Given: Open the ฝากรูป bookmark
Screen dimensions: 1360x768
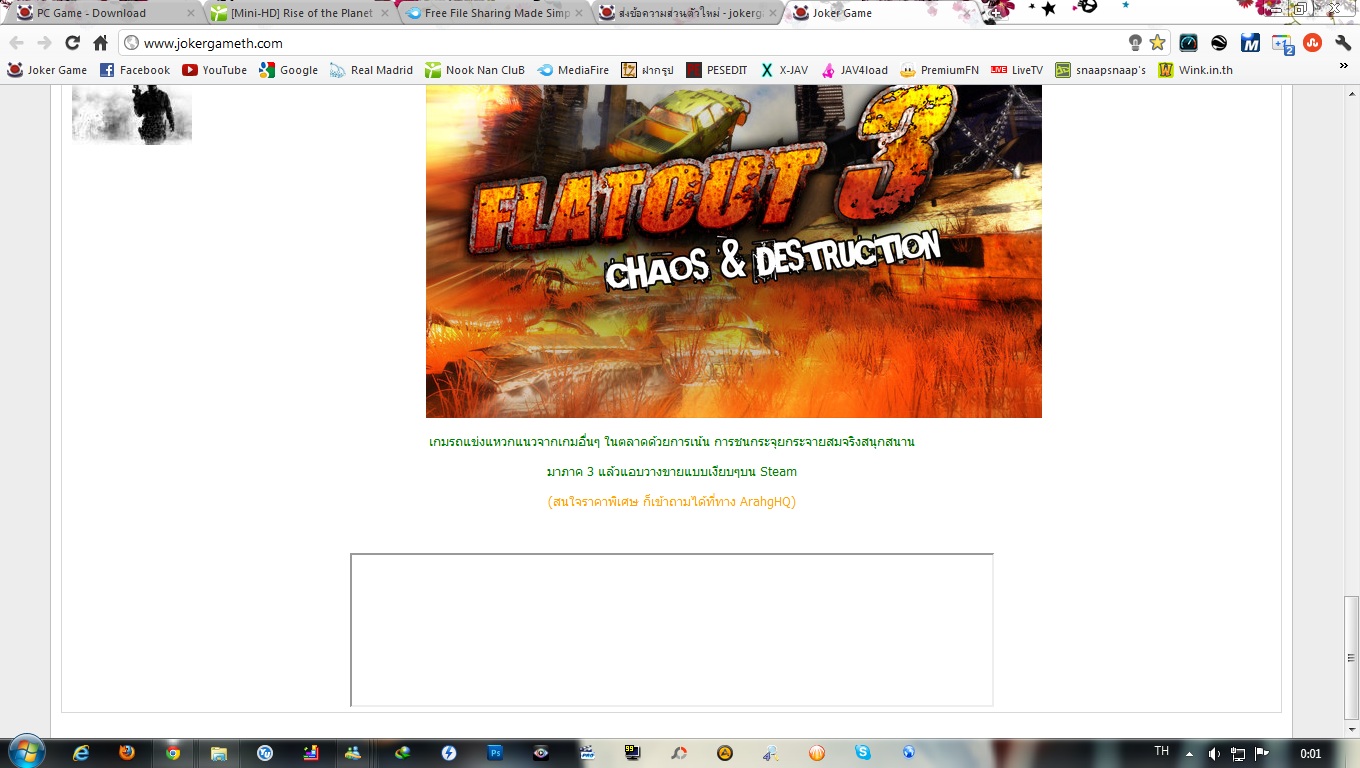Looking at the screenshot, I should click(x=647, y=70).
